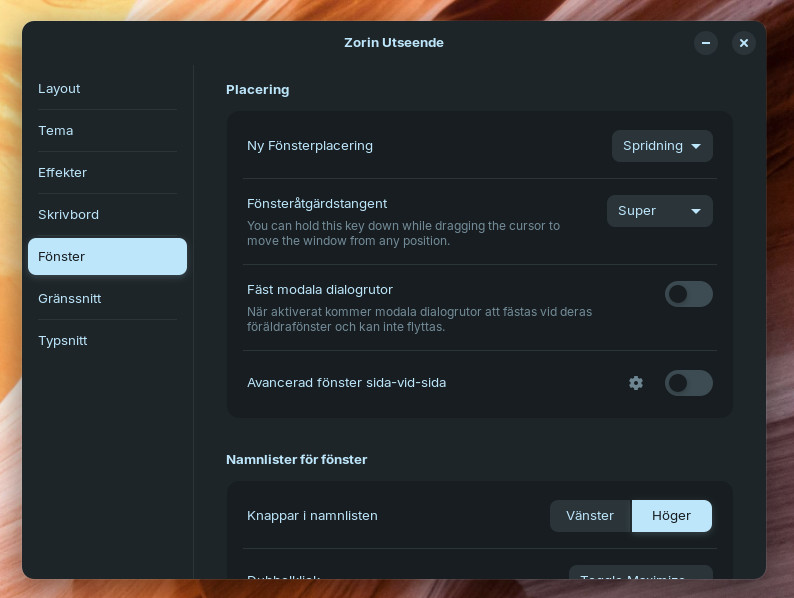Minimize the Zorin Utseende window

706,43
